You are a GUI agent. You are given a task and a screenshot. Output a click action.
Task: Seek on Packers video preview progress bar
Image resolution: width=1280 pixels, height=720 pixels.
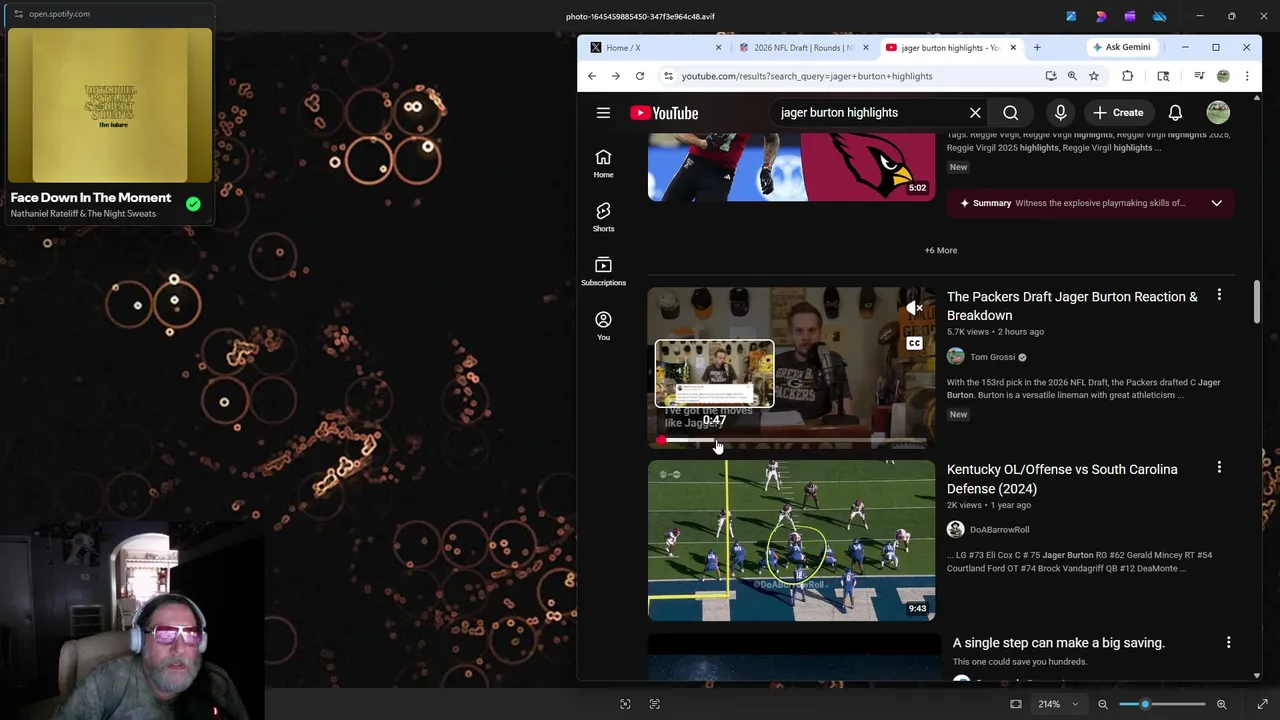click(x=791, y=441)
